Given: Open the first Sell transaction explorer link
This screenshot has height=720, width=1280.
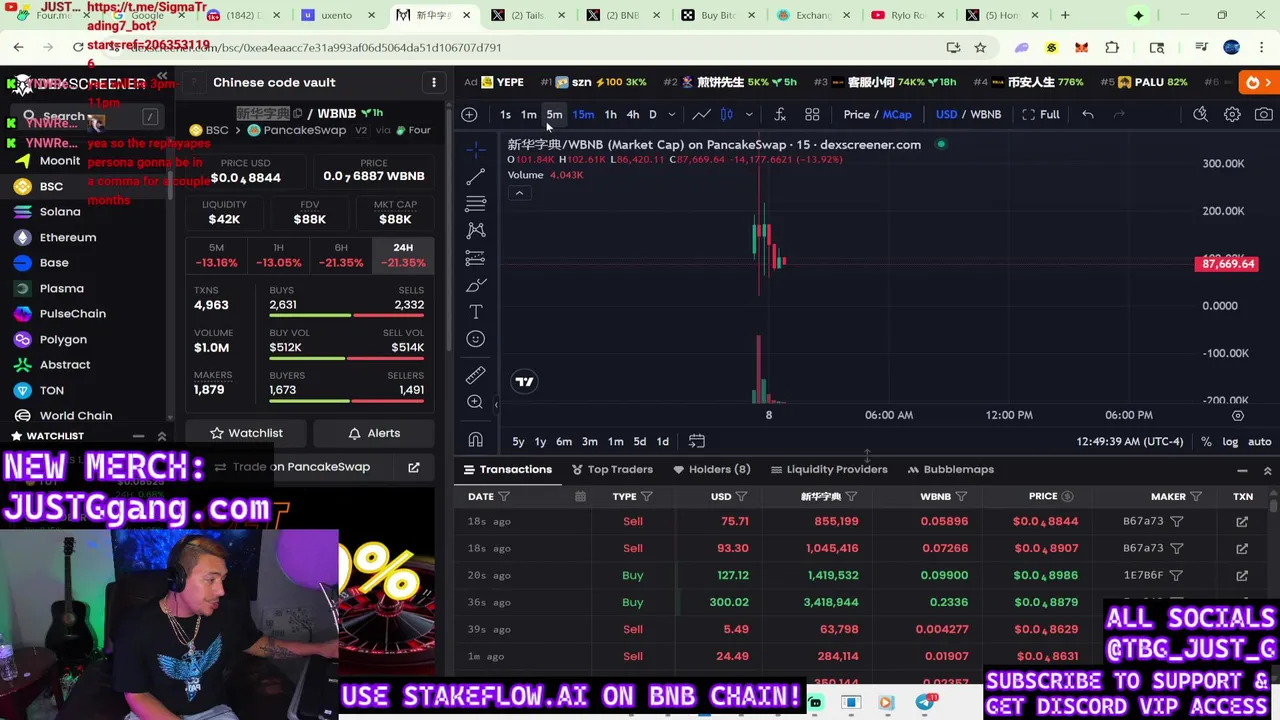Looking at the screenshot, I should point(1242,521).
